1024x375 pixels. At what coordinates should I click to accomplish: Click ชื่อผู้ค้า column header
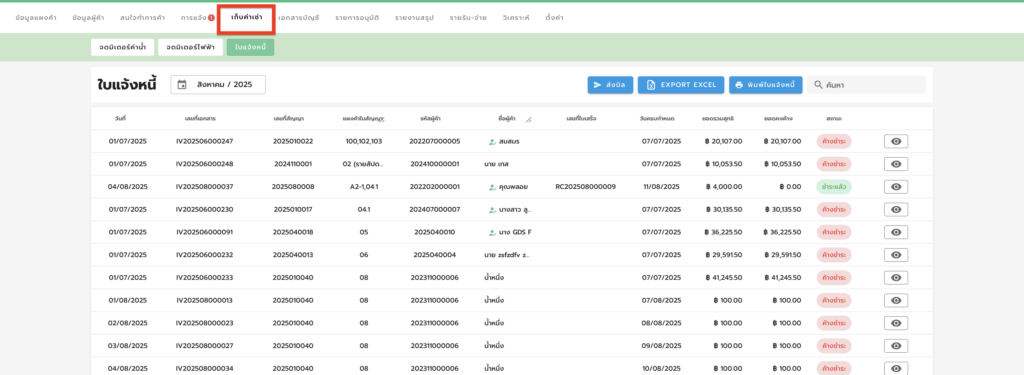(x=507, y=119)
